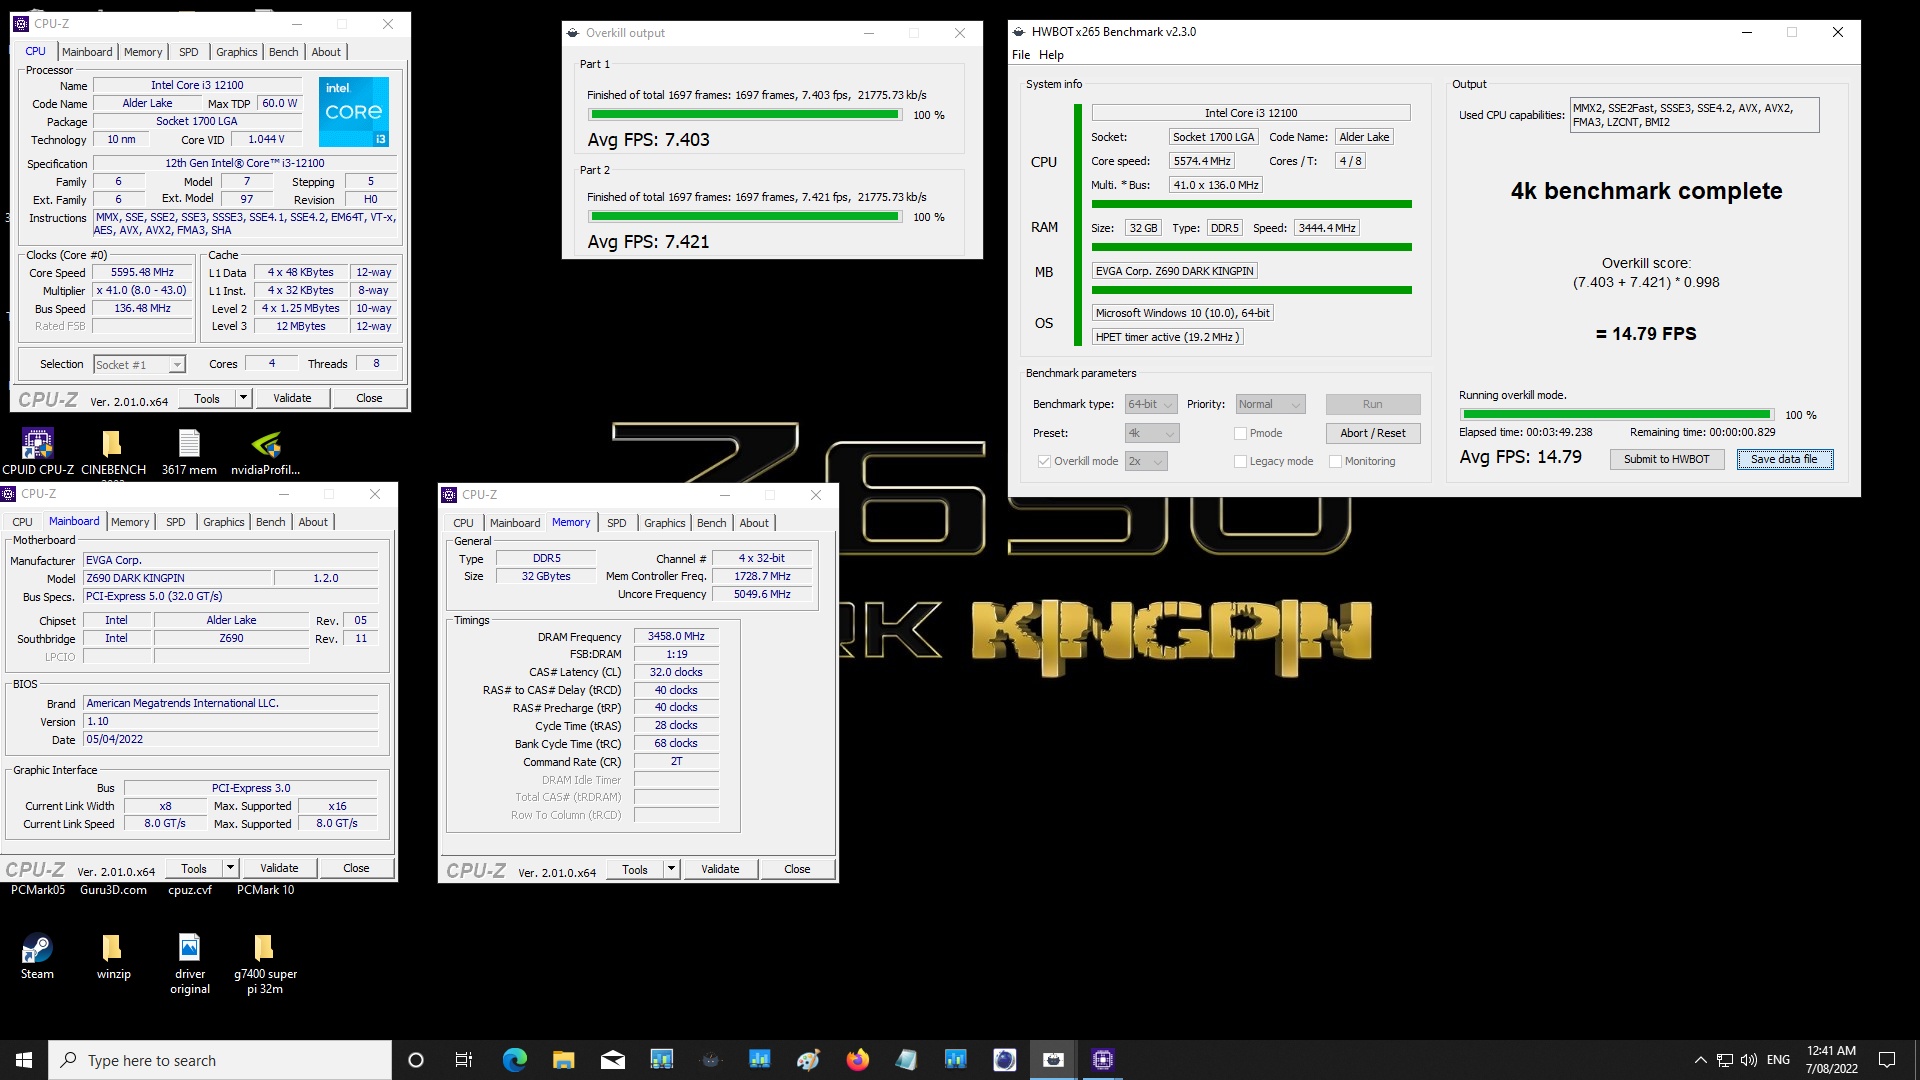The image size is (1920, 1080).
Task: Open the Priority Normal dropdown
Action: pos(1270,404)
